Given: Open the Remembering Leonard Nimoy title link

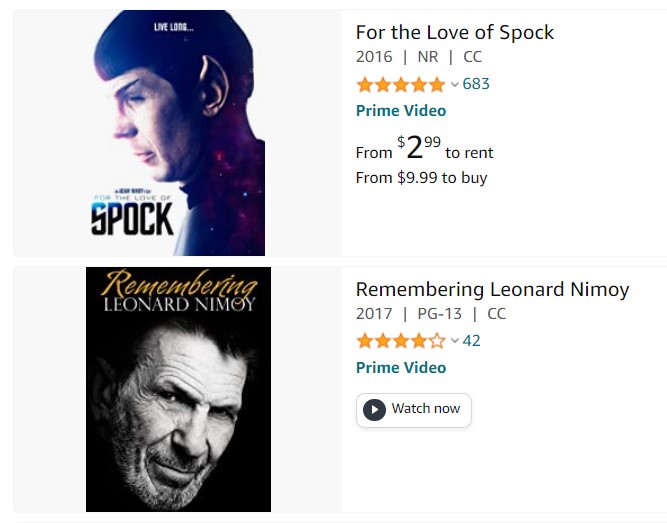Looking at the screenshot, I should tap(492, 289).
